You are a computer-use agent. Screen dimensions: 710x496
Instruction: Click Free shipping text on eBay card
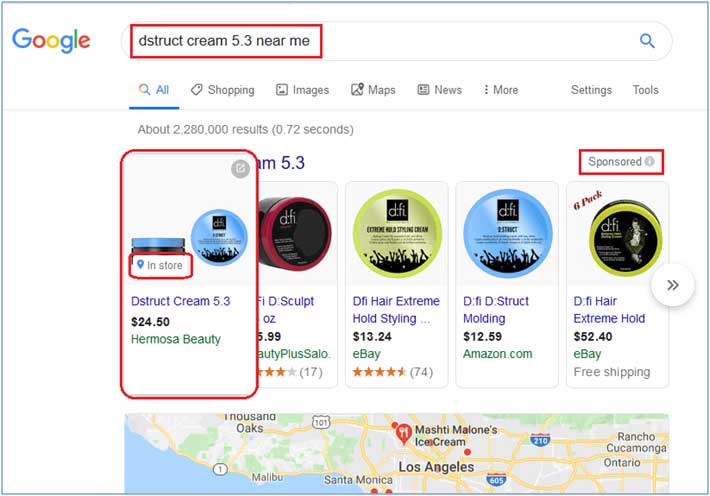tap(612, 372)
